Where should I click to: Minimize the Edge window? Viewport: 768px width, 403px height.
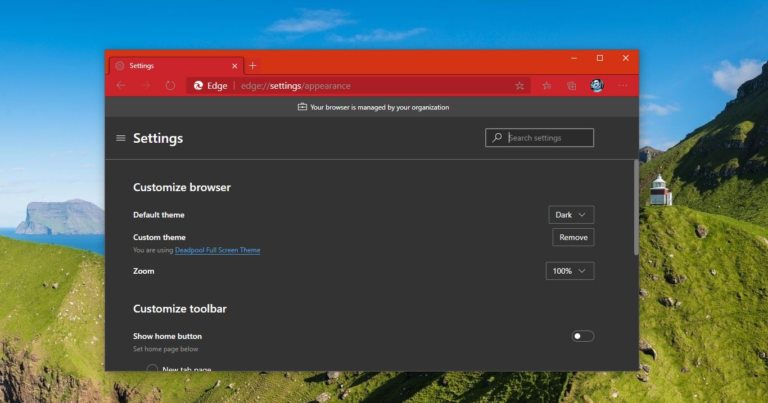574,58
